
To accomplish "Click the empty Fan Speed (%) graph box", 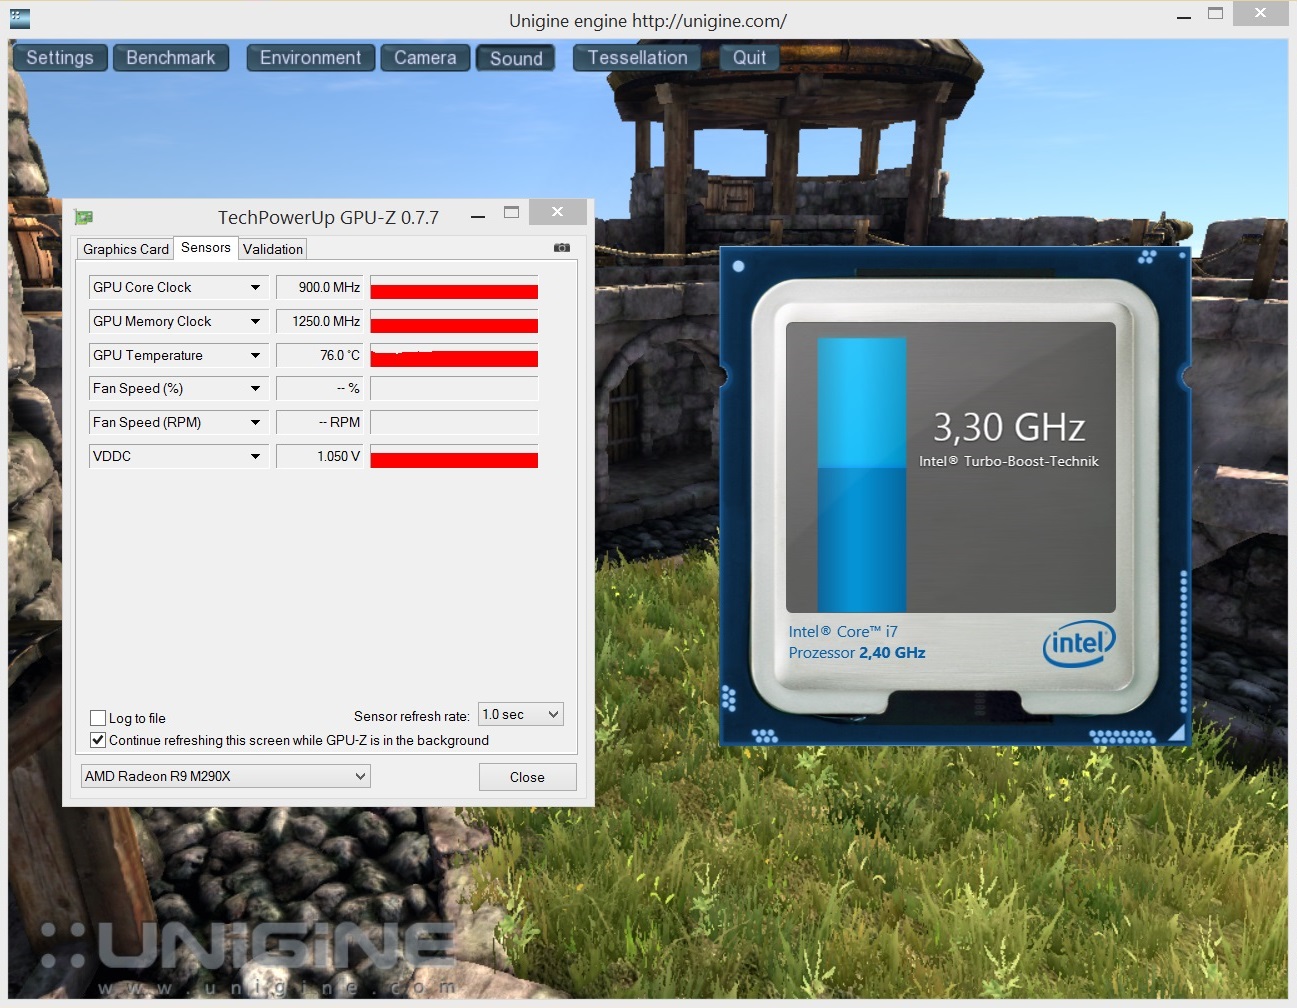I will tap(454, 389).
